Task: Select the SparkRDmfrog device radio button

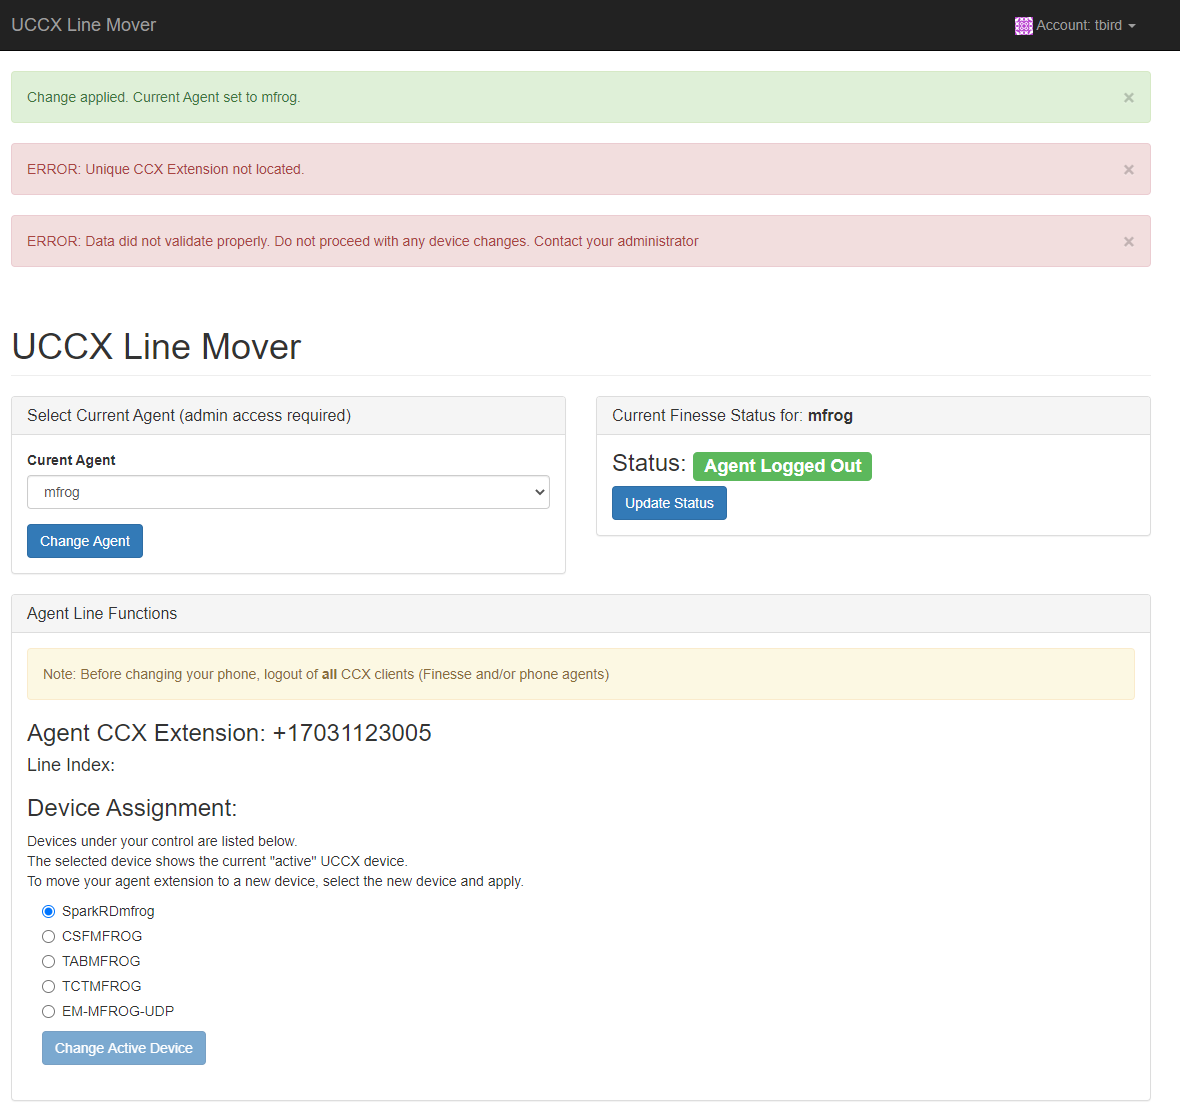Action: pyautogui.click(x=49, y=912)
